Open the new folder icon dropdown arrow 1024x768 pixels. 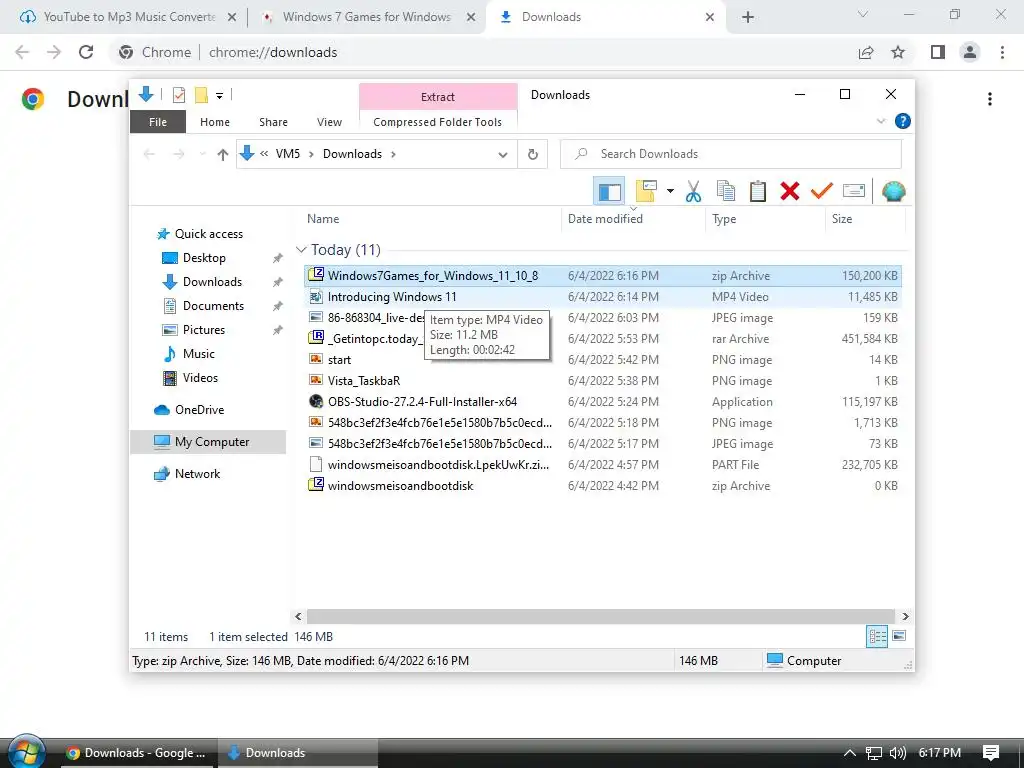pos(670,191)
